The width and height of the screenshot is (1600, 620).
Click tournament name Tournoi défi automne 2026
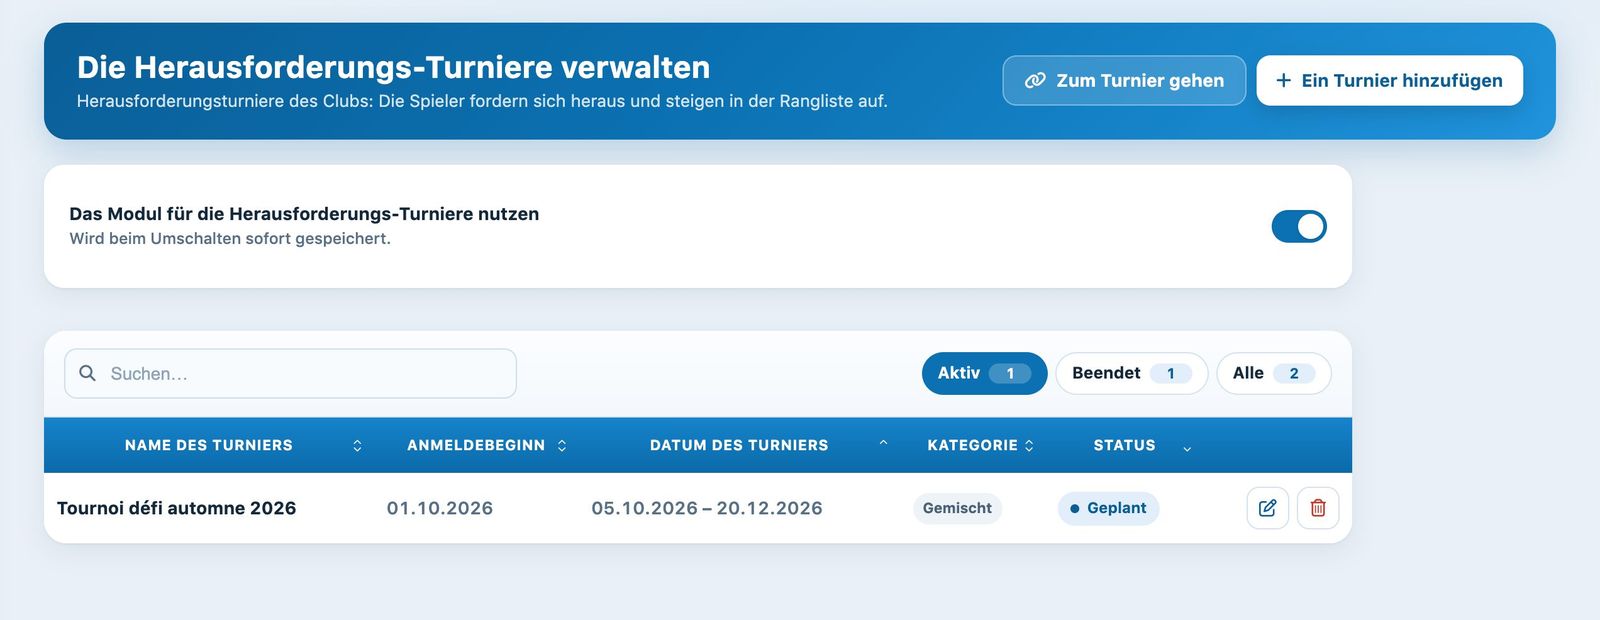[x=176, y=508]
